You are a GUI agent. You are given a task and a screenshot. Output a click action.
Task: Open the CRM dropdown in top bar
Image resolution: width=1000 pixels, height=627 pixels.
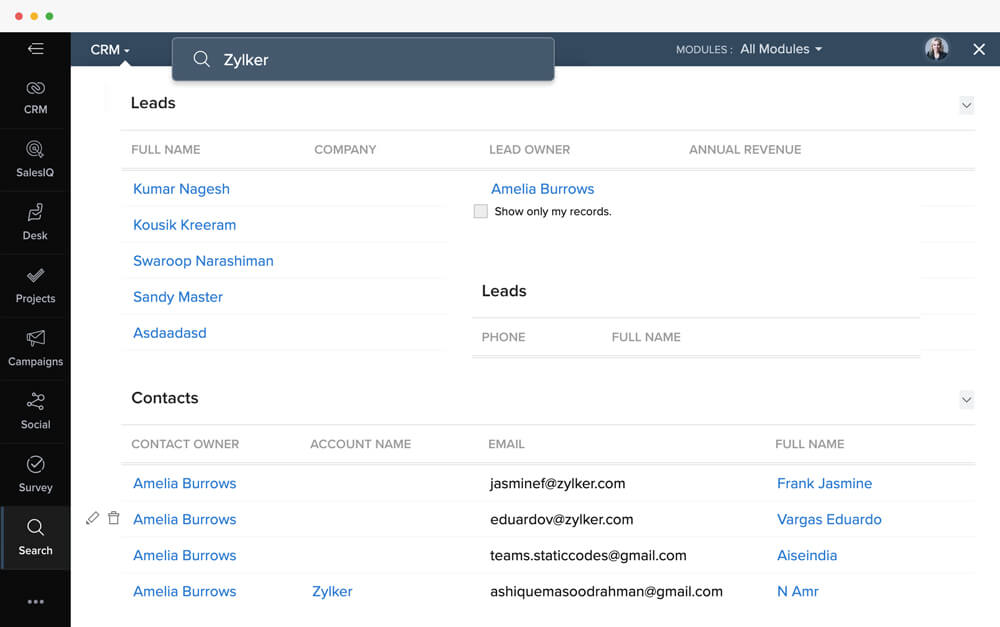pyautogui.click(x=110, y=49)
